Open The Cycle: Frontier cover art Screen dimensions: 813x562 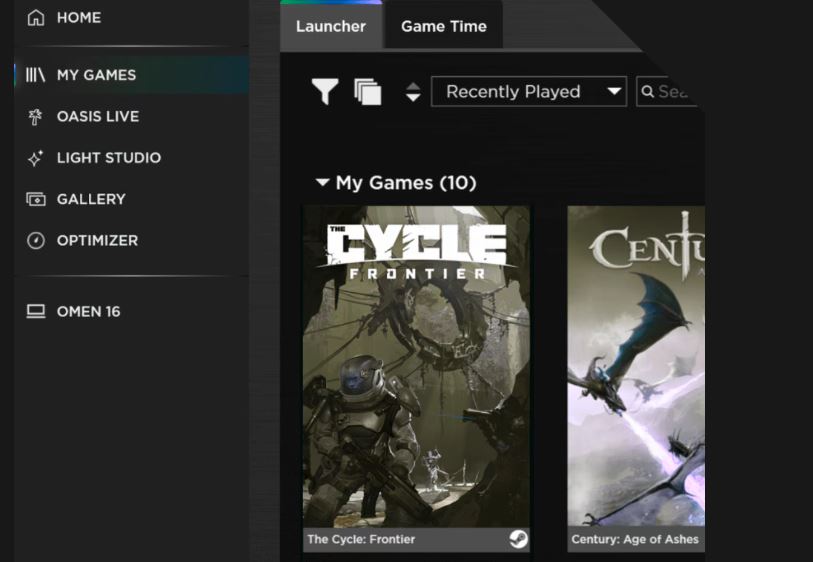tap(416, 367)
